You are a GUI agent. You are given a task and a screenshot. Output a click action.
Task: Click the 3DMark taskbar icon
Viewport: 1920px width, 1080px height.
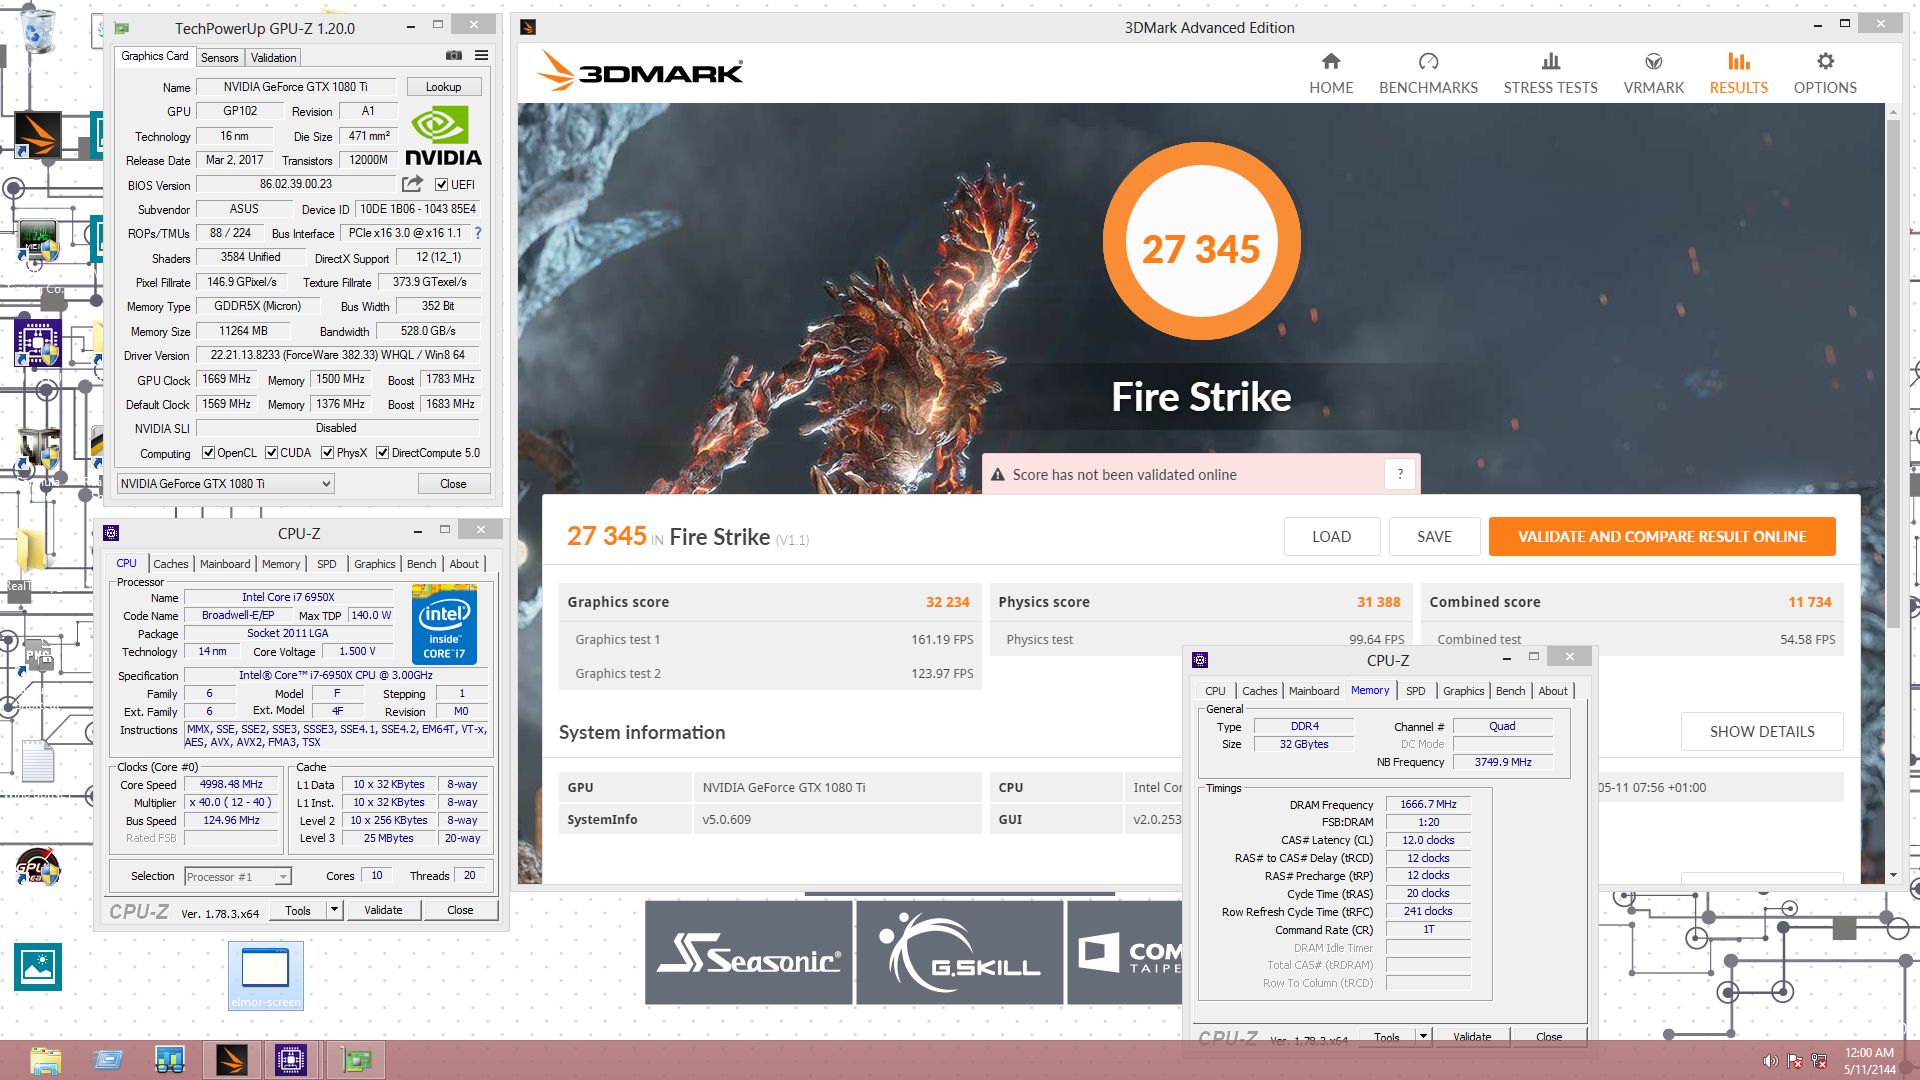click(x=231, y=1060)
